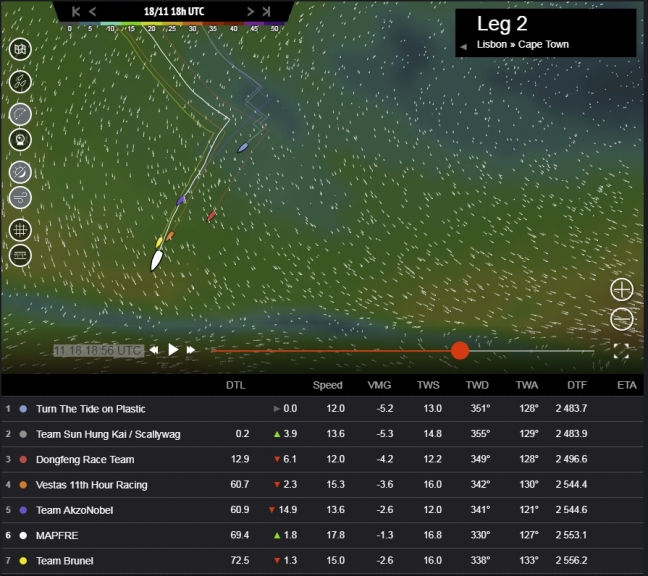
Task: Jump to first timestamp in time selector
Action: [x=75, y=12]
